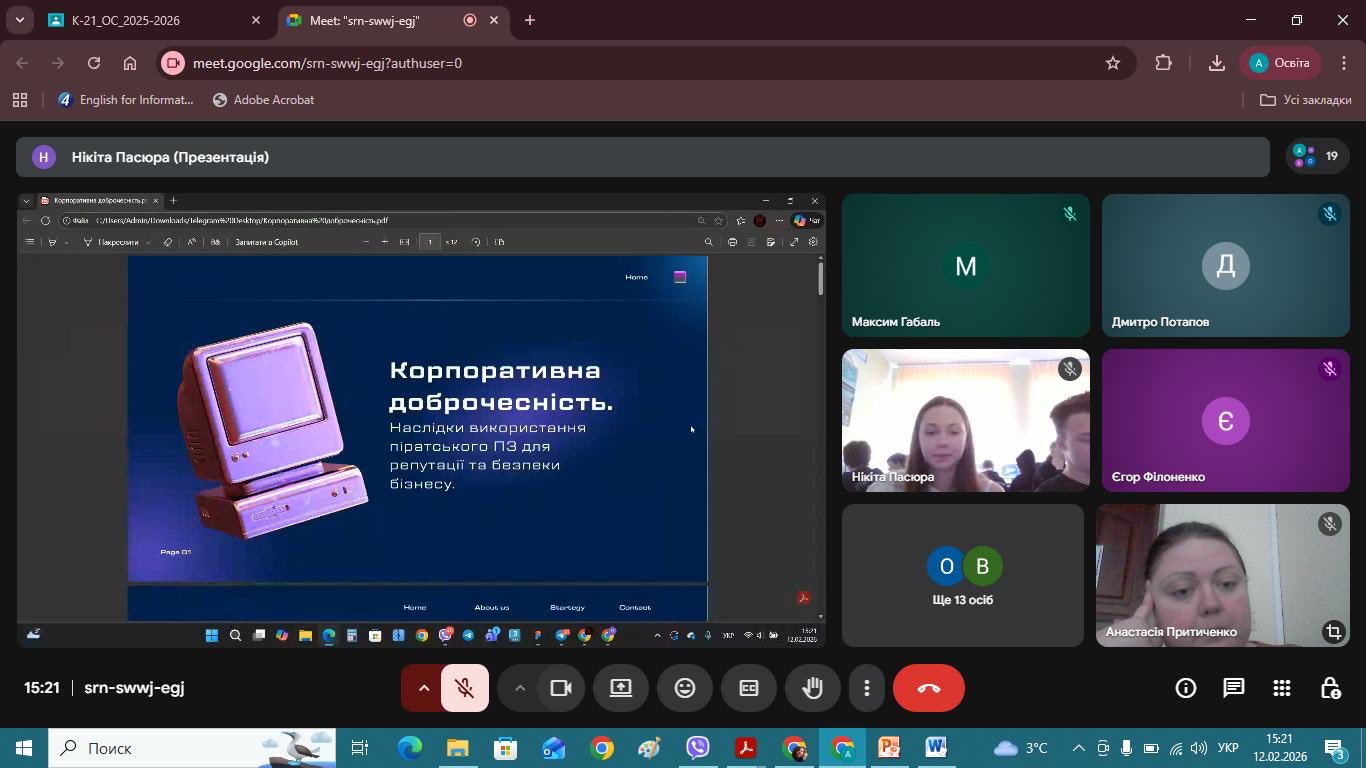Screen dimensions: 1366x768
Task: Open Task View on the taskbar
Action: (360, 748)
